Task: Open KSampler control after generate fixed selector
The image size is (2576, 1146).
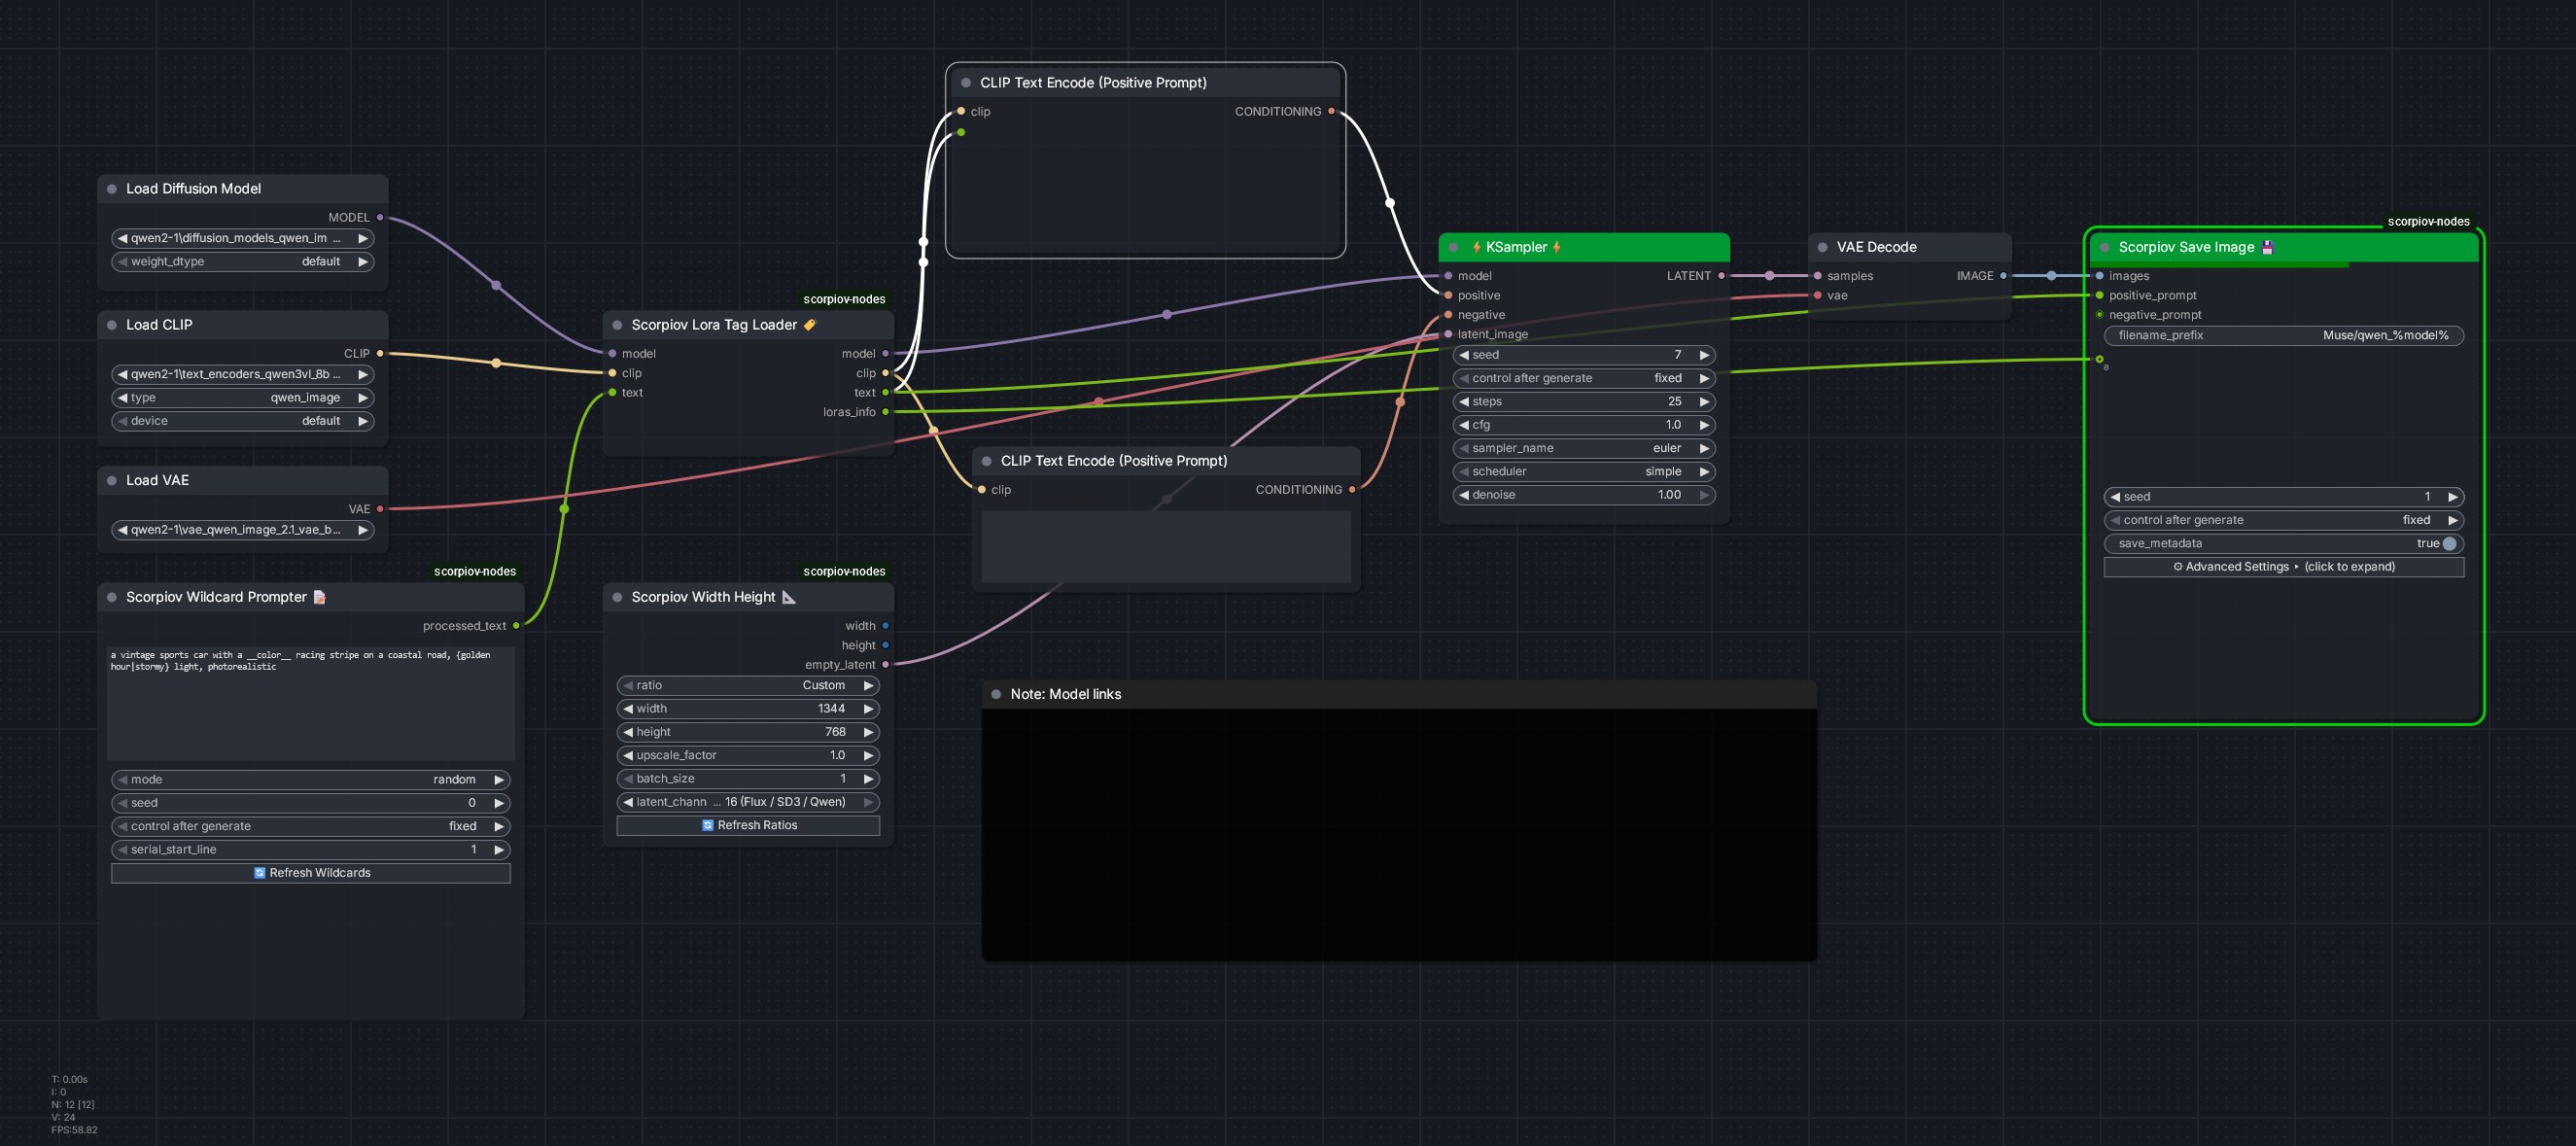Action: pyautogui.click(x=1584, y=379)
